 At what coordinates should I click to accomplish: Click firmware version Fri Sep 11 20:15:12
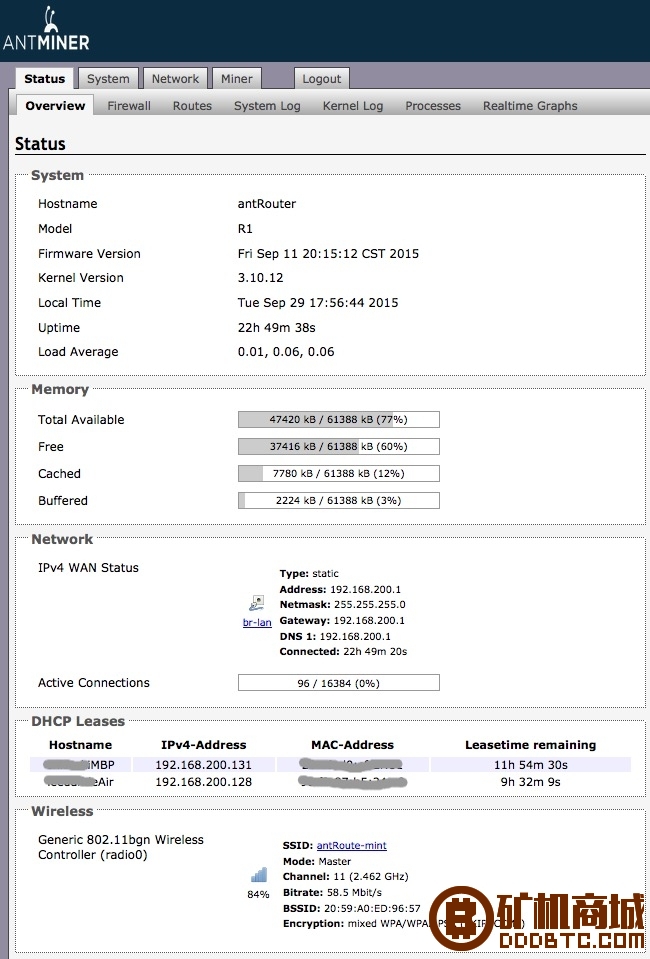(328, 253)
